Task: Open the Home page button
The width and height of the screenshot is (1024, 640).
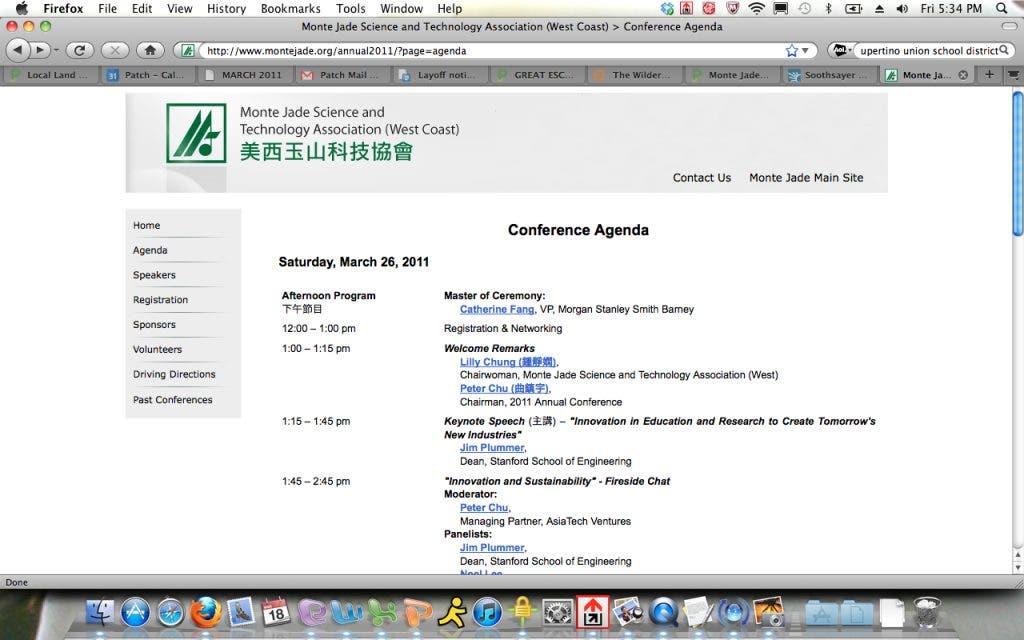Action: (150, 50)
